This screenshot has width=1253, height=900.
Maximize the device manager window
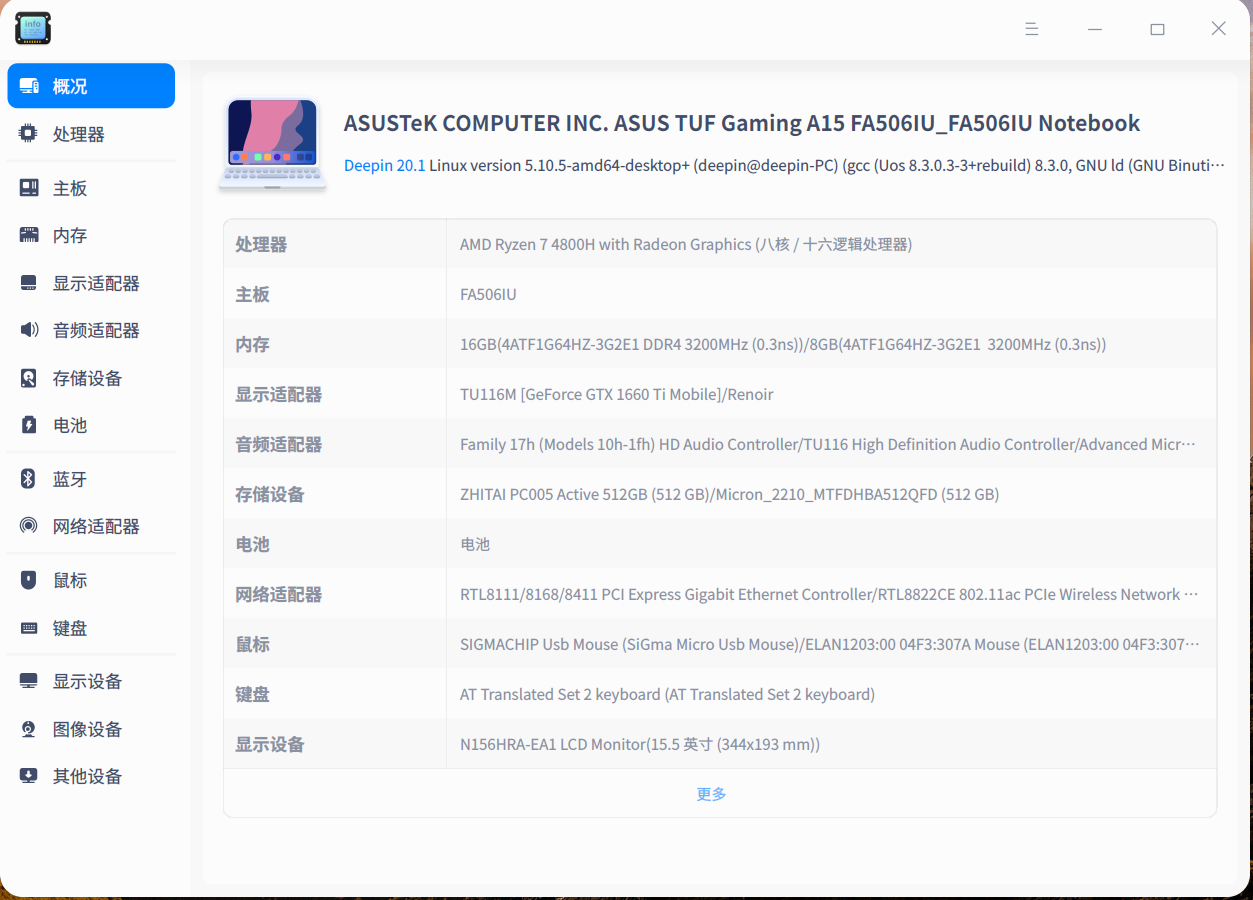pyautogui.click(x=1157, y=29)
